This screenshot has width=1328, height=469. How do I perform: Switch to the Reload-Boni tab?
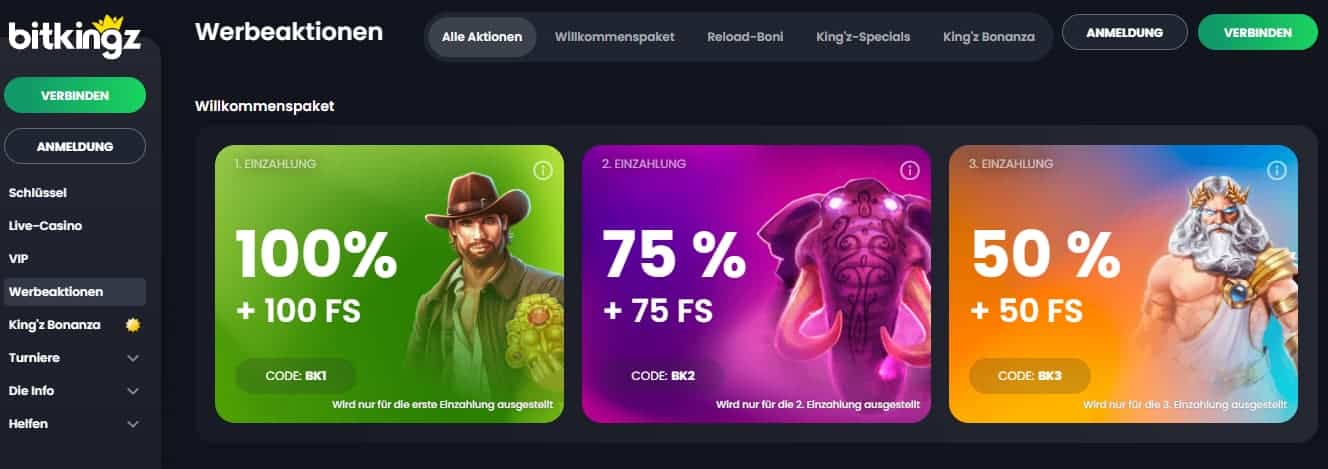tap(745, 37)
